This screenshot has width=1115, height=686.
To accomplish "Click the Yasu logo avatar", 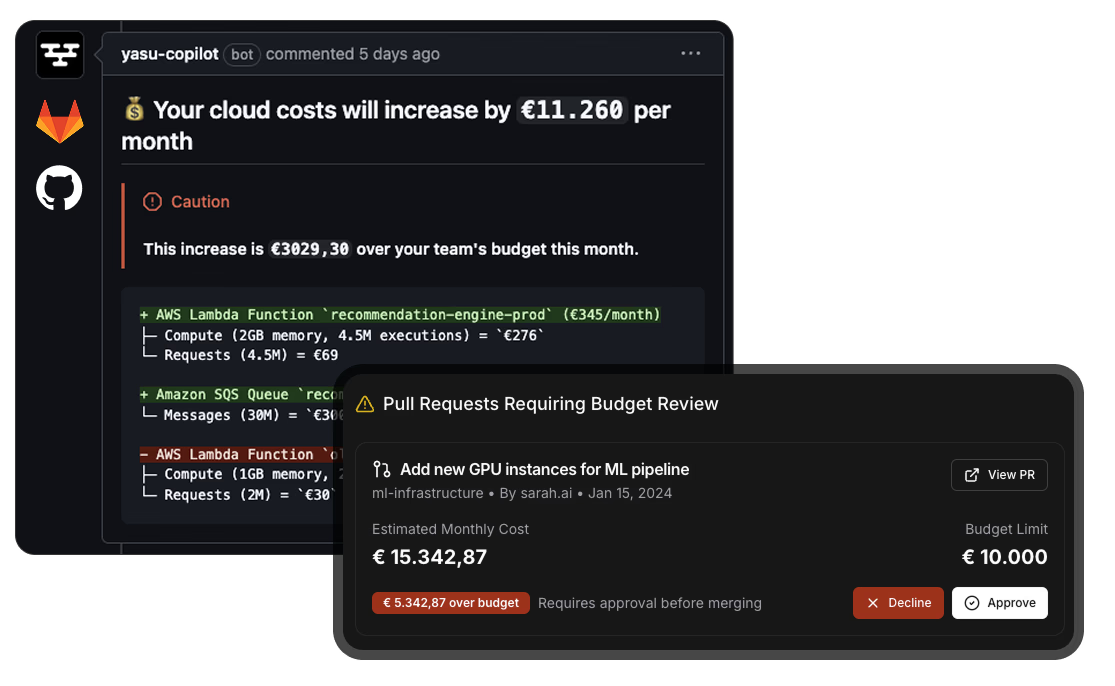I will (60, 55).
